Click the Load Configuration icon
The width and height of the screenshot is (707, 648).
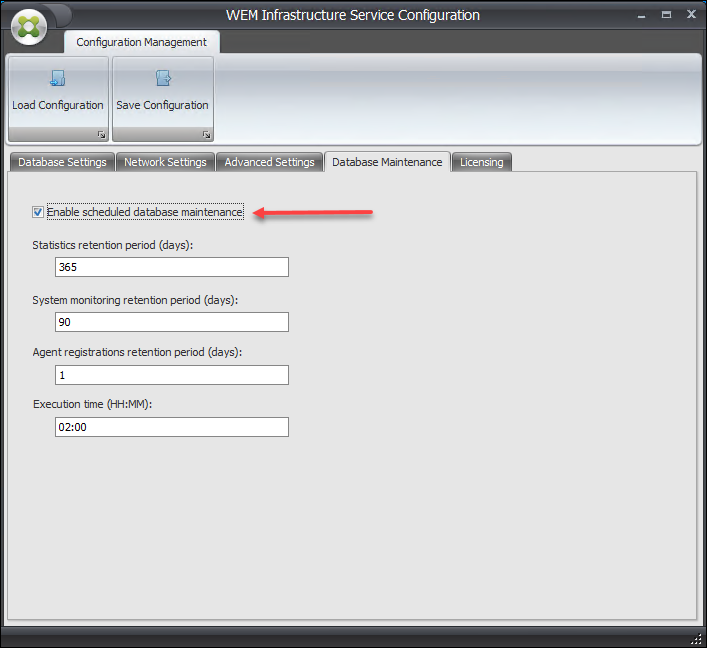pos(58,78)
